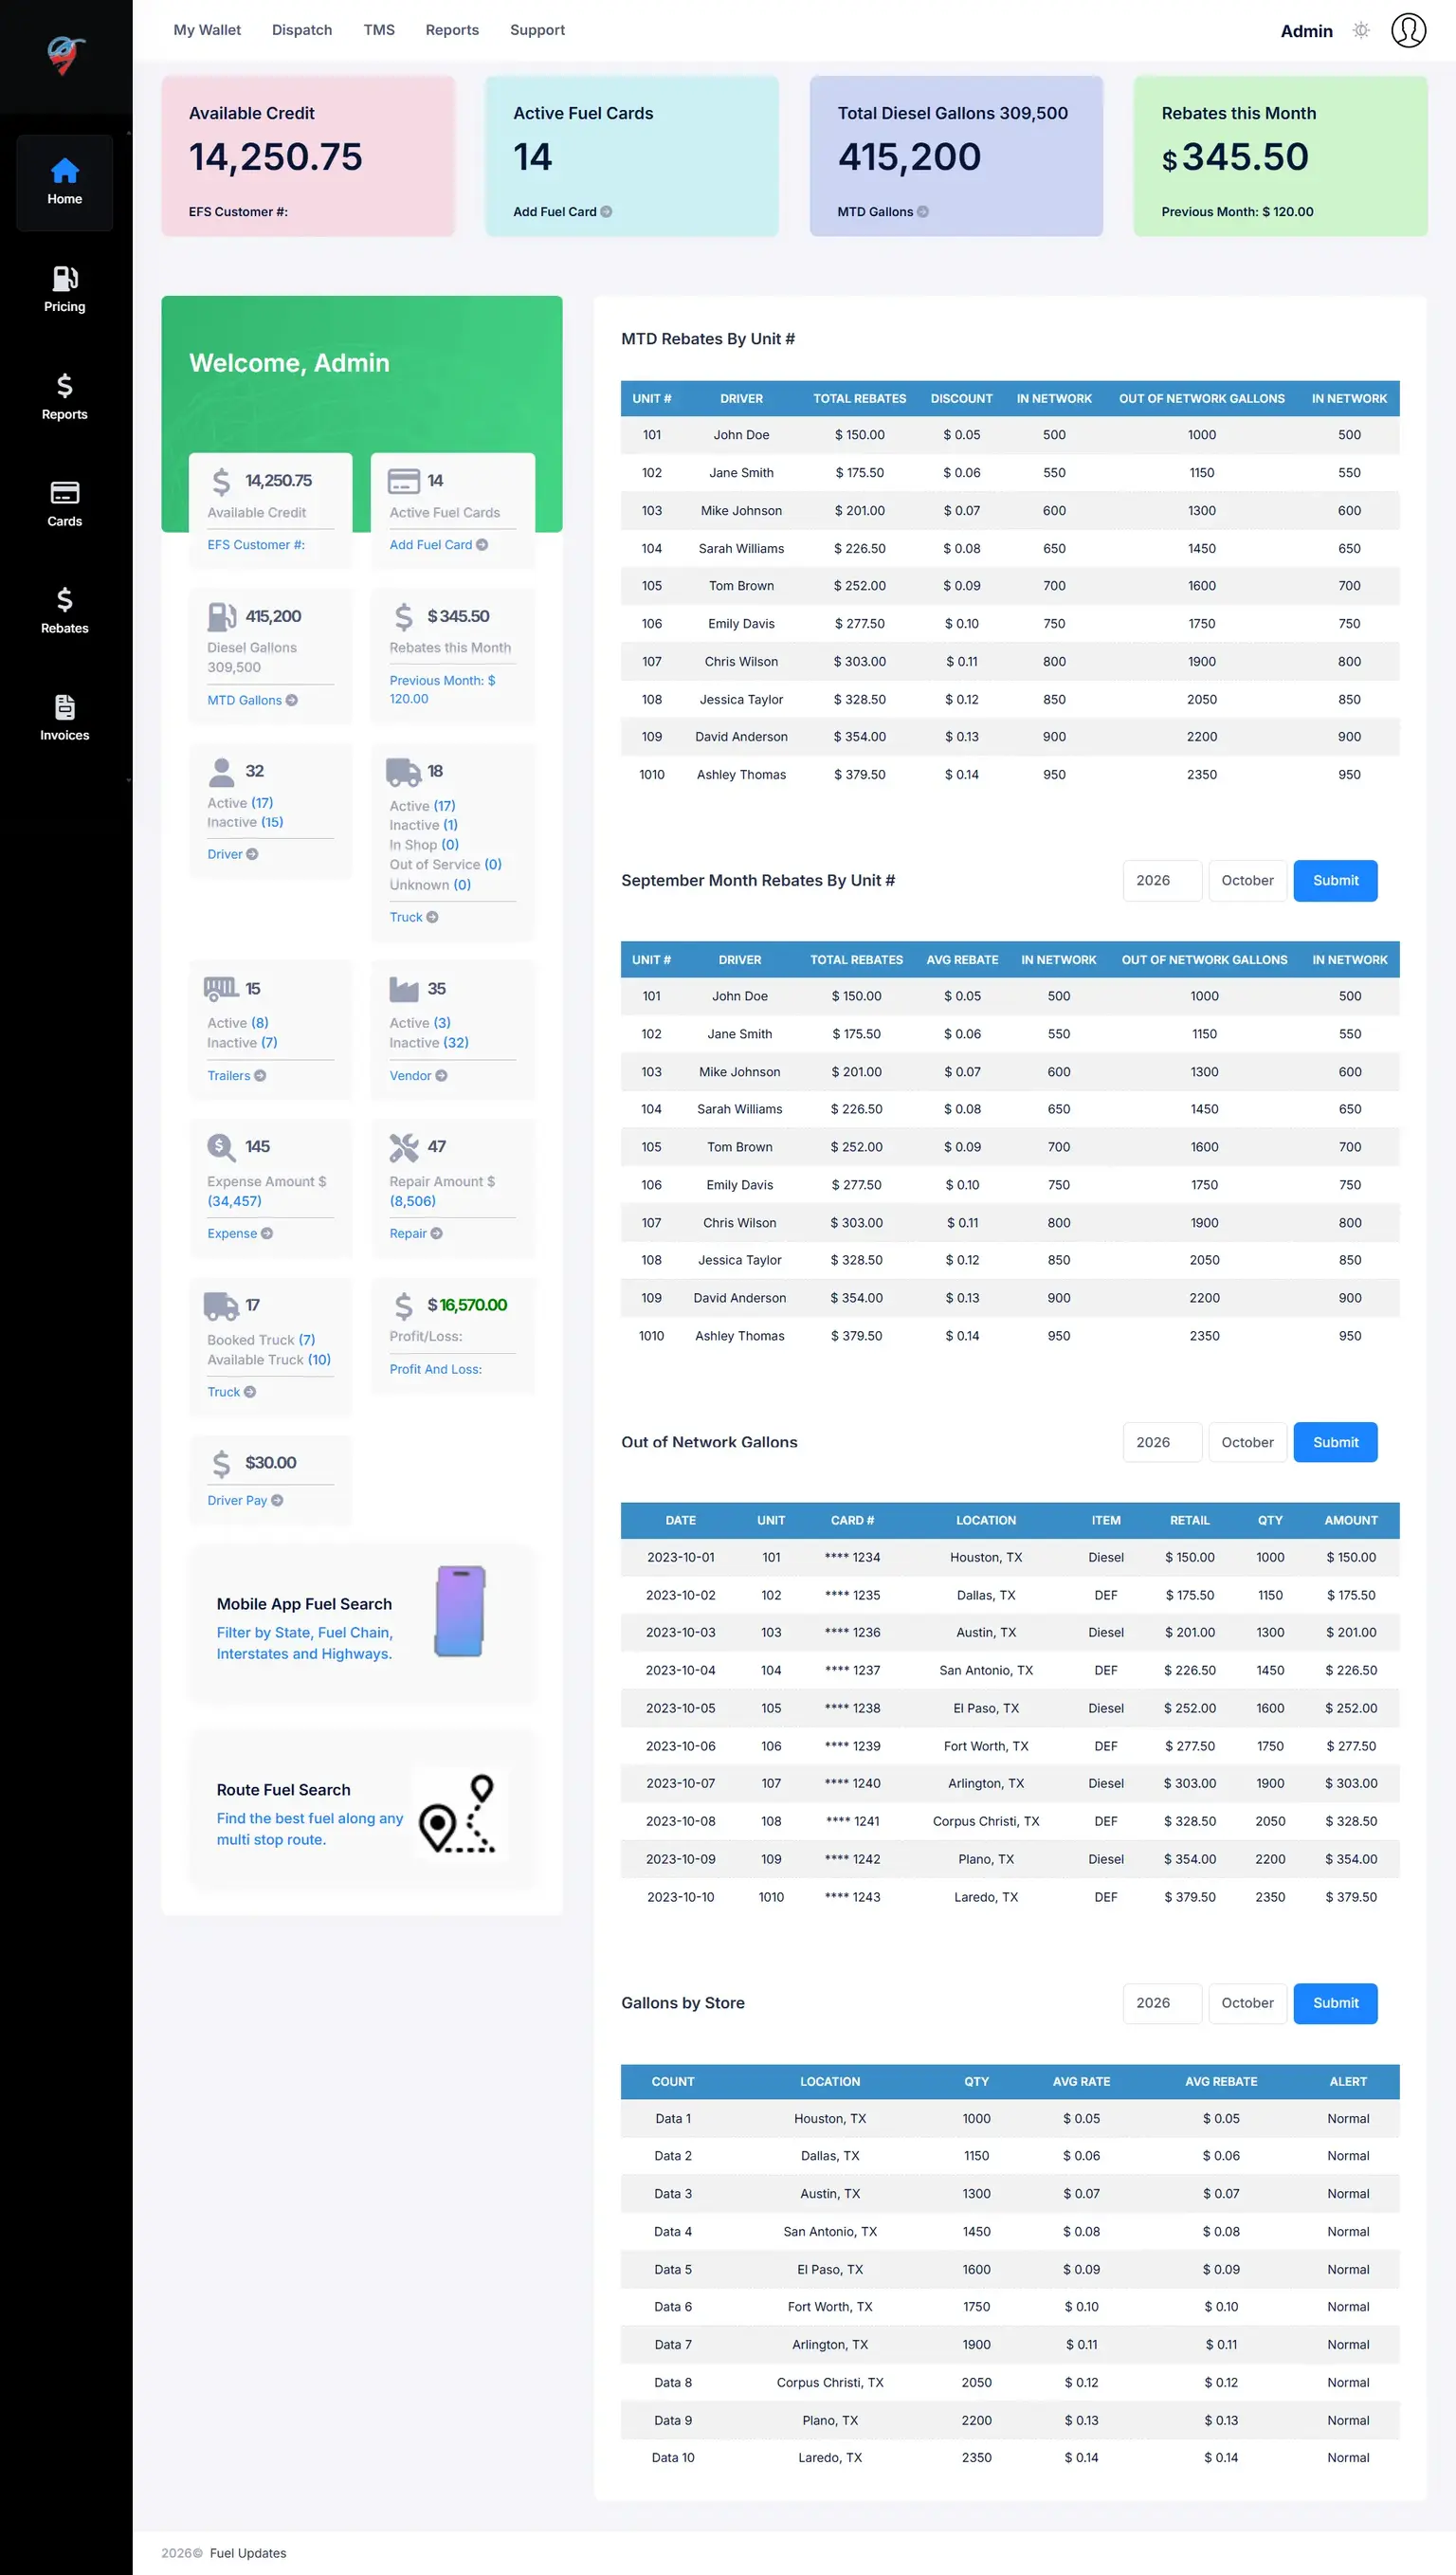Click the Route Fuel Search map pin image
Viewport: 1456px width, 2575px height.
coord(460,1814)
